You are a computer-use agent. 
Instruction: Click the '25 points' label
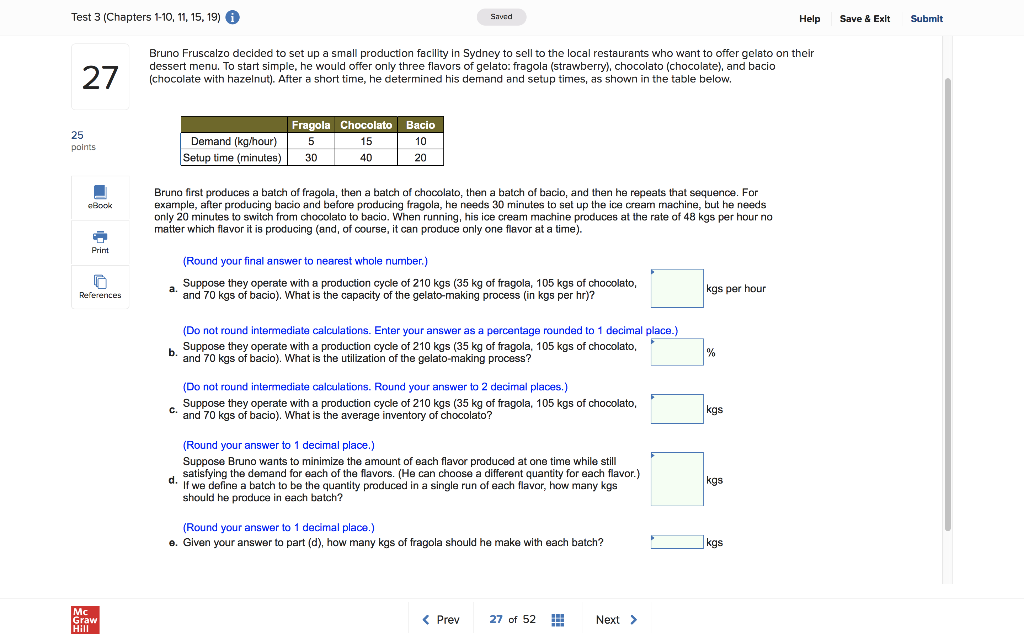(83, 140)
